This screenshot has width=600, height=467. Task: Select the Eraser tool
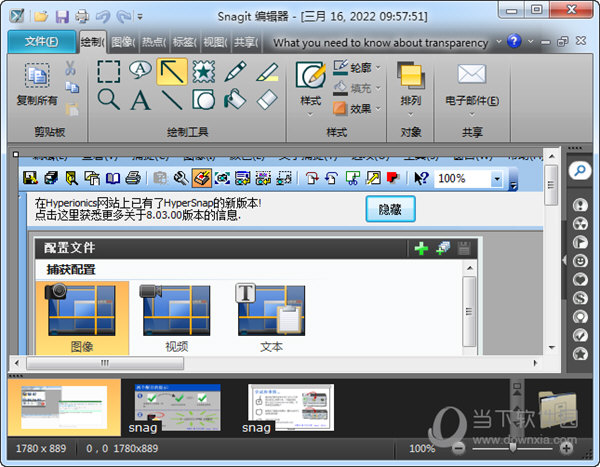(x=267, y=100)
